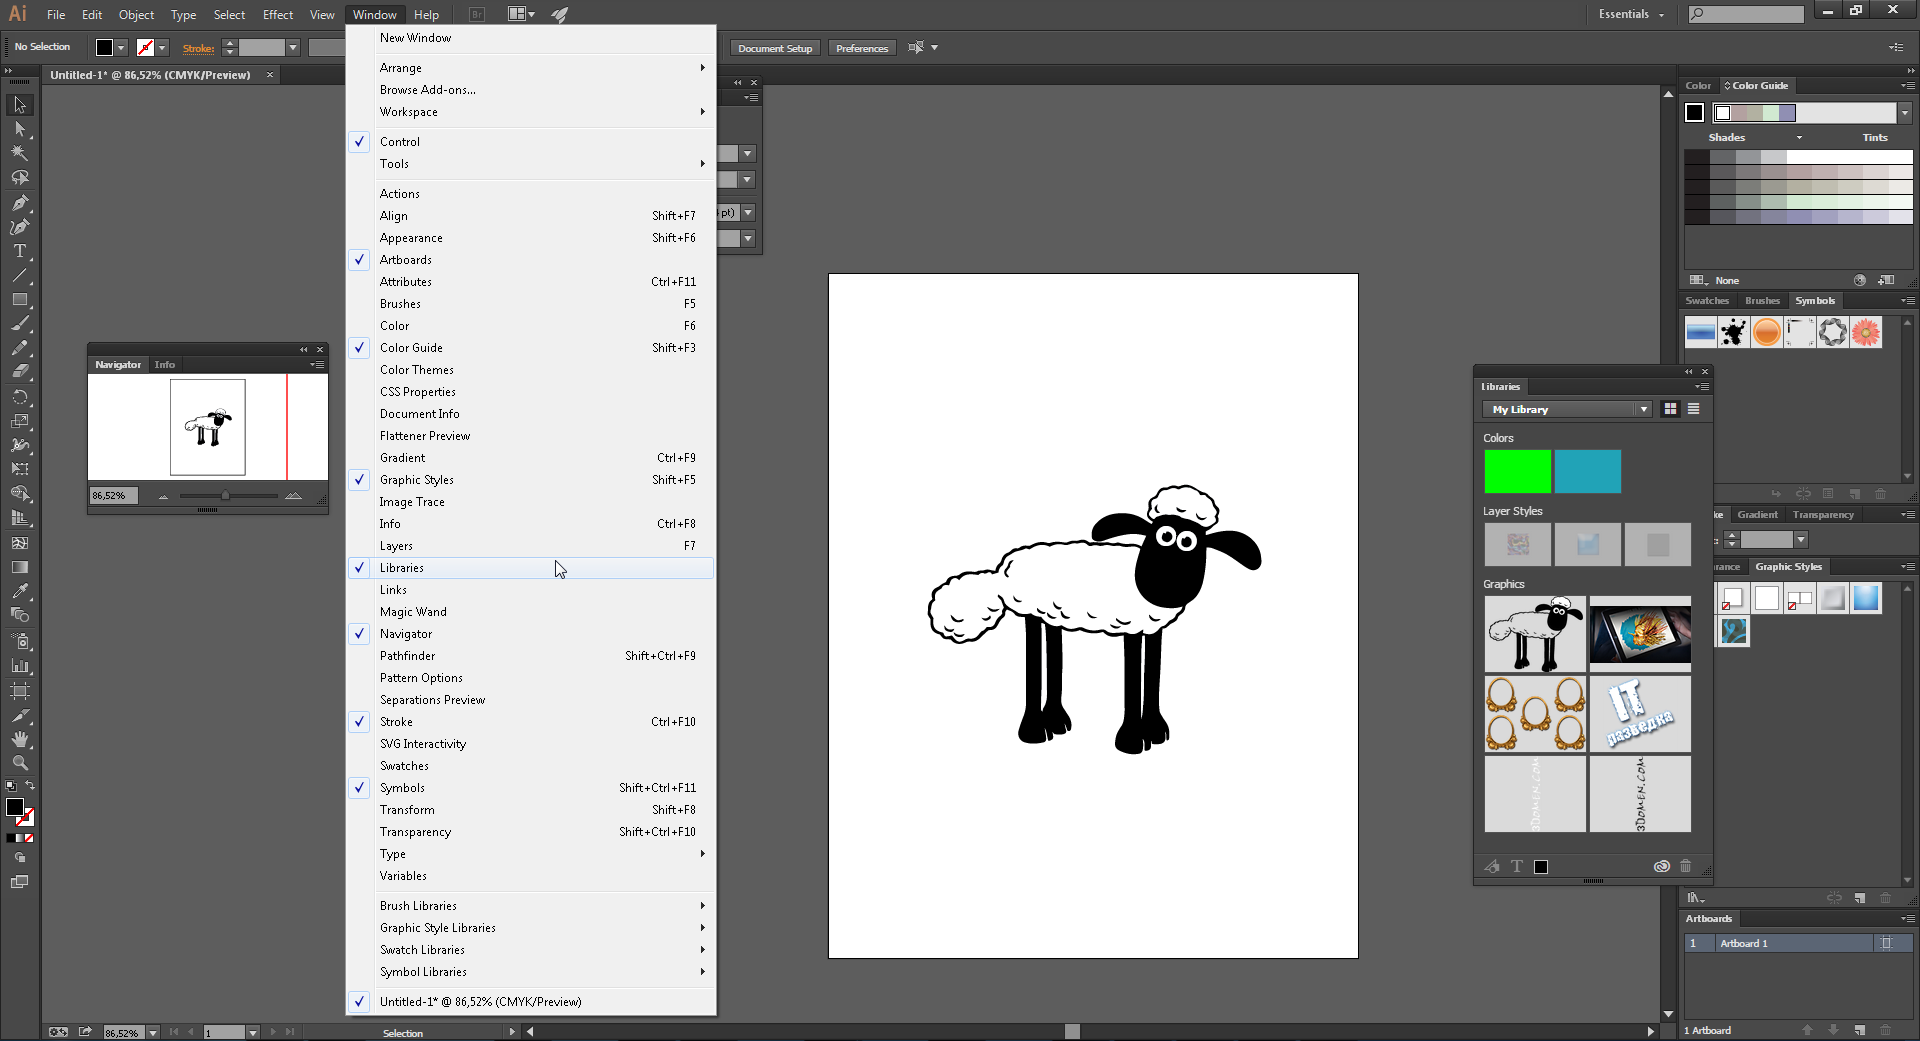Uncheck Stroke in Window menu
Viewport: 1920px width, 1041px height.
[x=530, y=722]
